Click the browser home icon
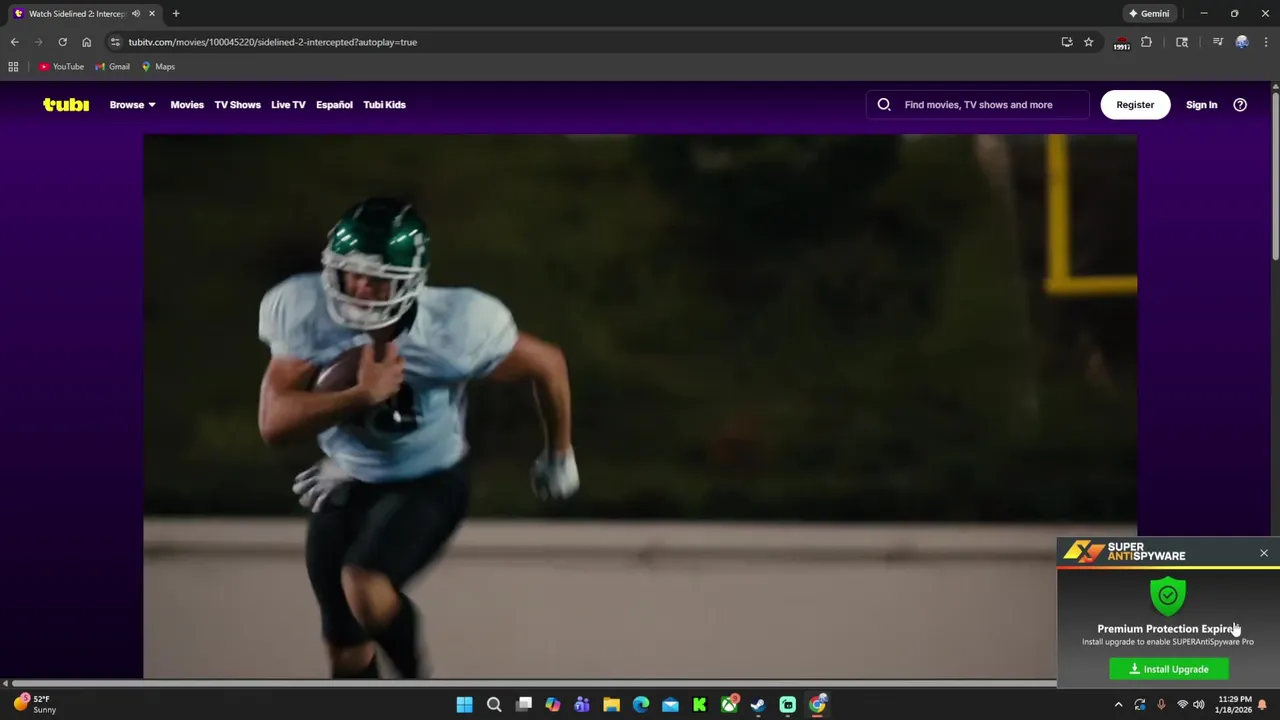Screen dimensions: 1280x720 pos(86,42)
